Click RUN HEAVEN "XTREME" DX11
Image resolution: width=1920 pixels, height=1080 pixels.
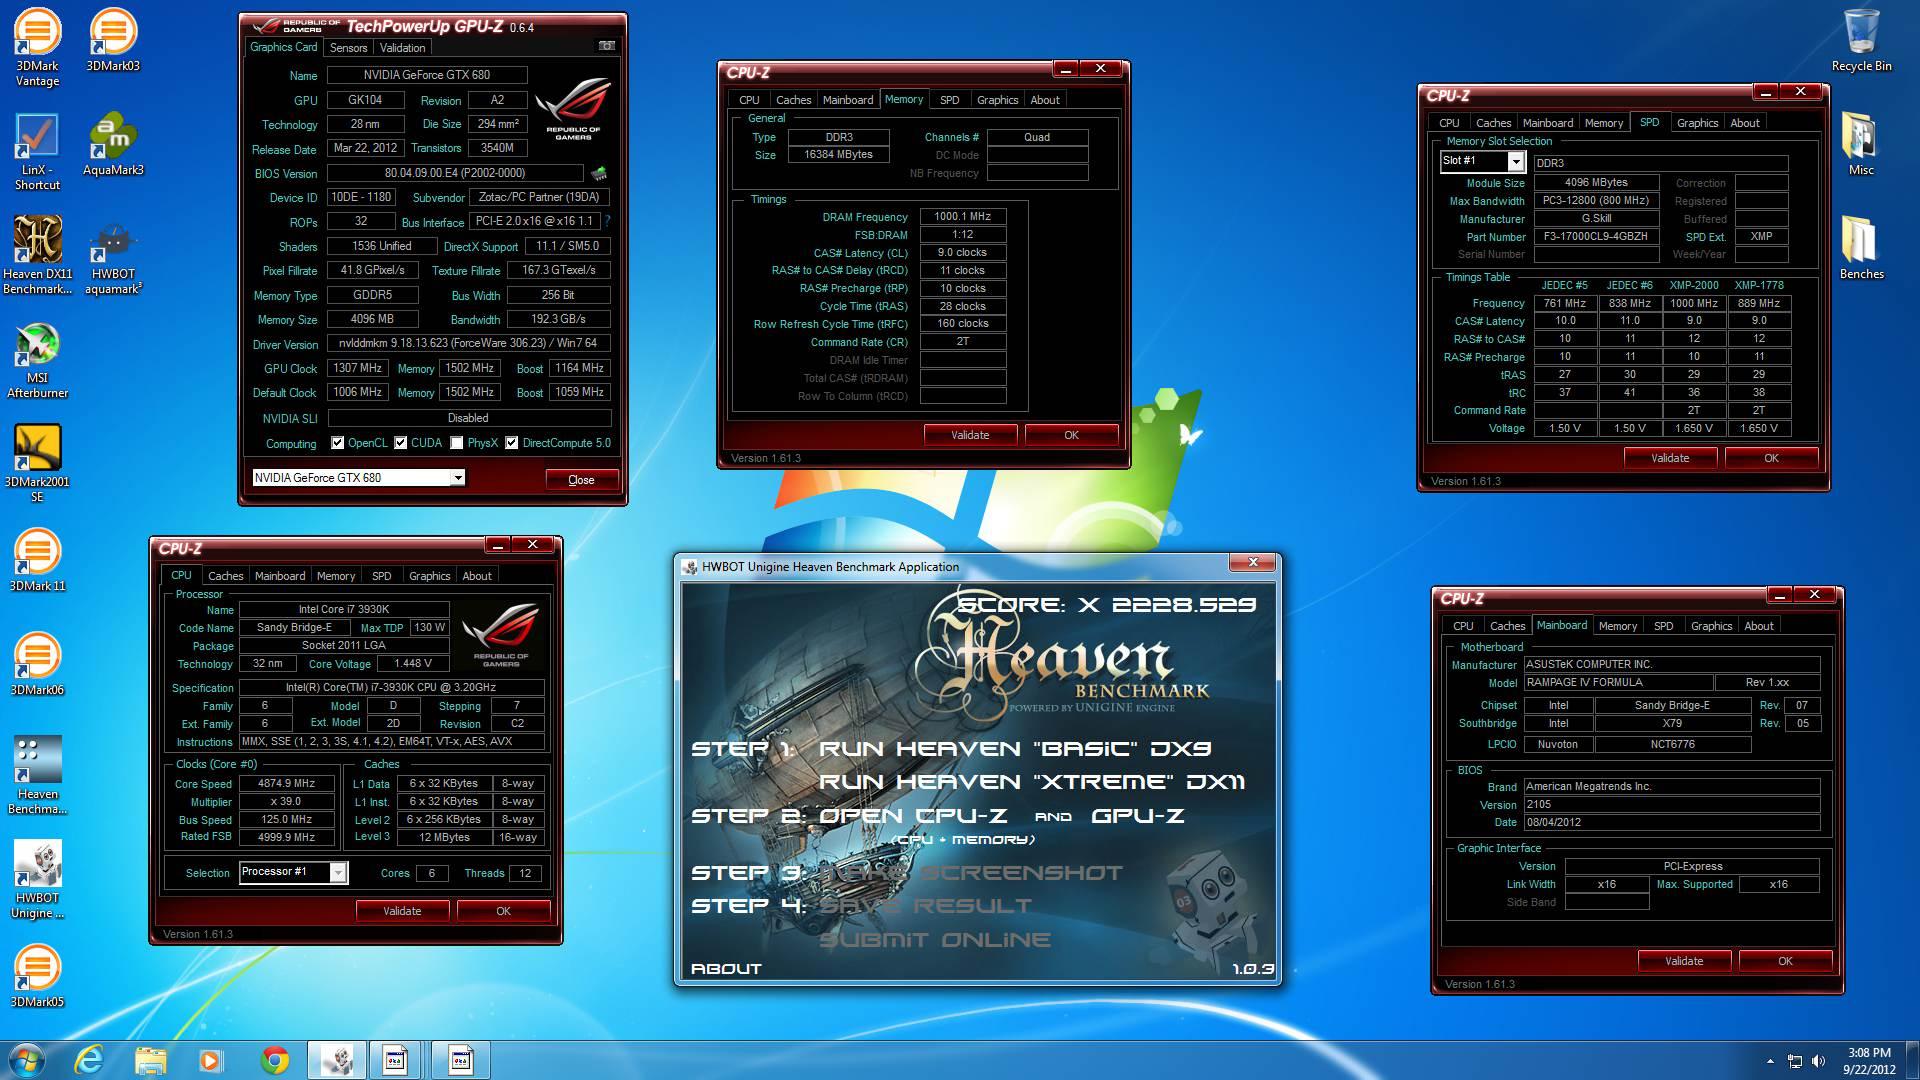click(x=1032, y=782)
